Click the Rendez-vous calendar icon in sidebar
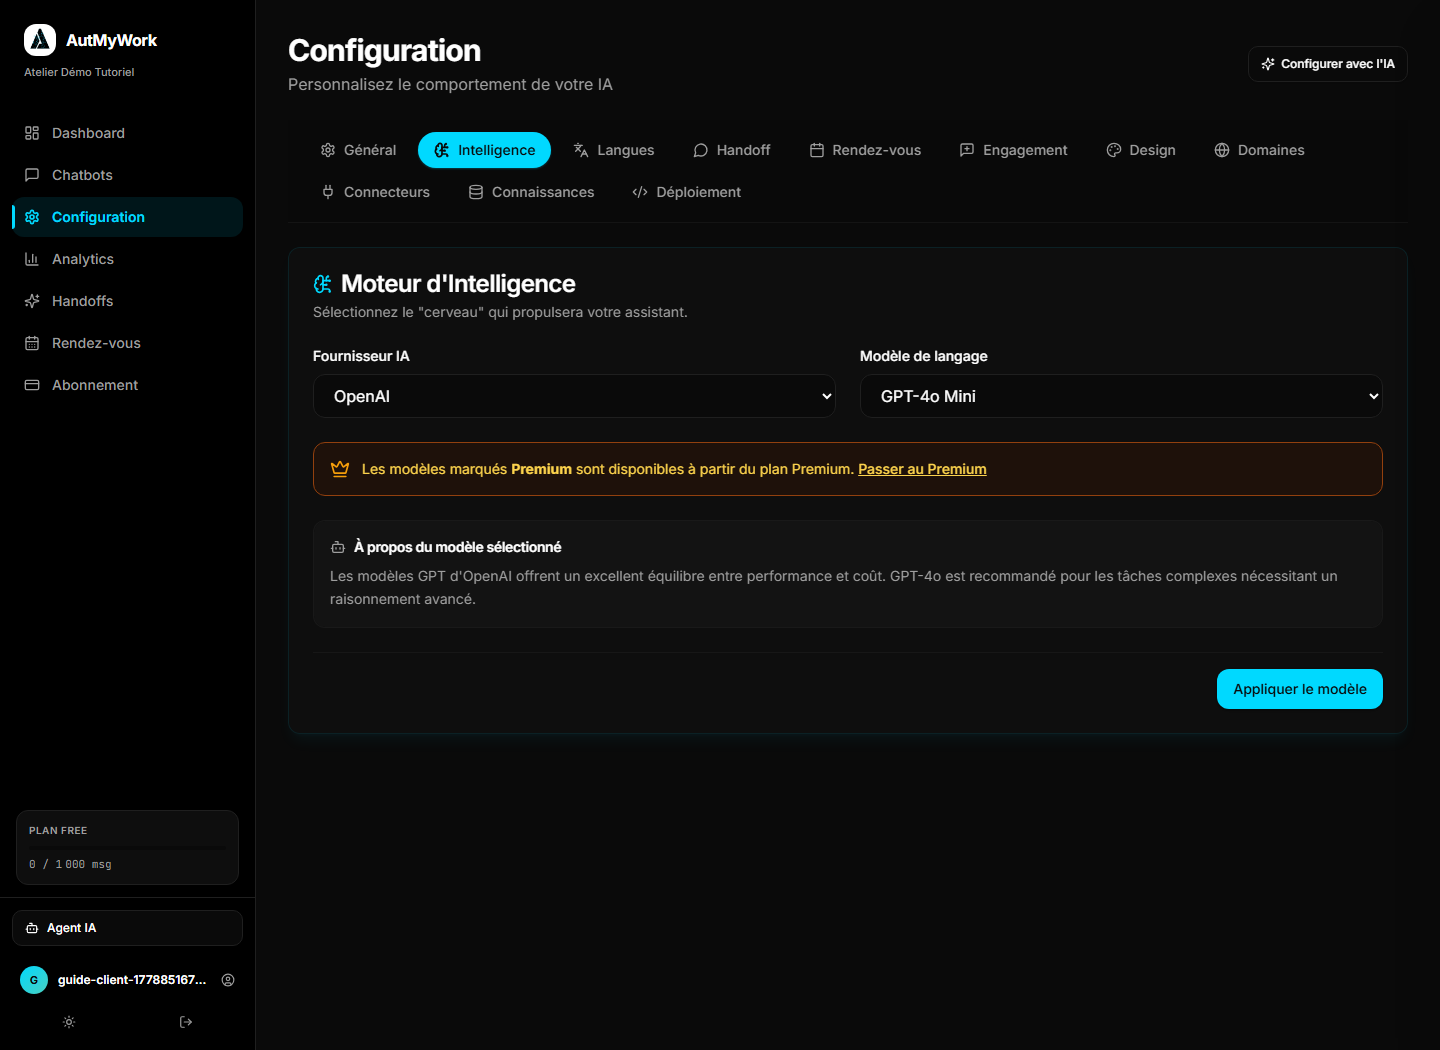The width and height of the screenshot is (1440, 1050). click(32, 343)
